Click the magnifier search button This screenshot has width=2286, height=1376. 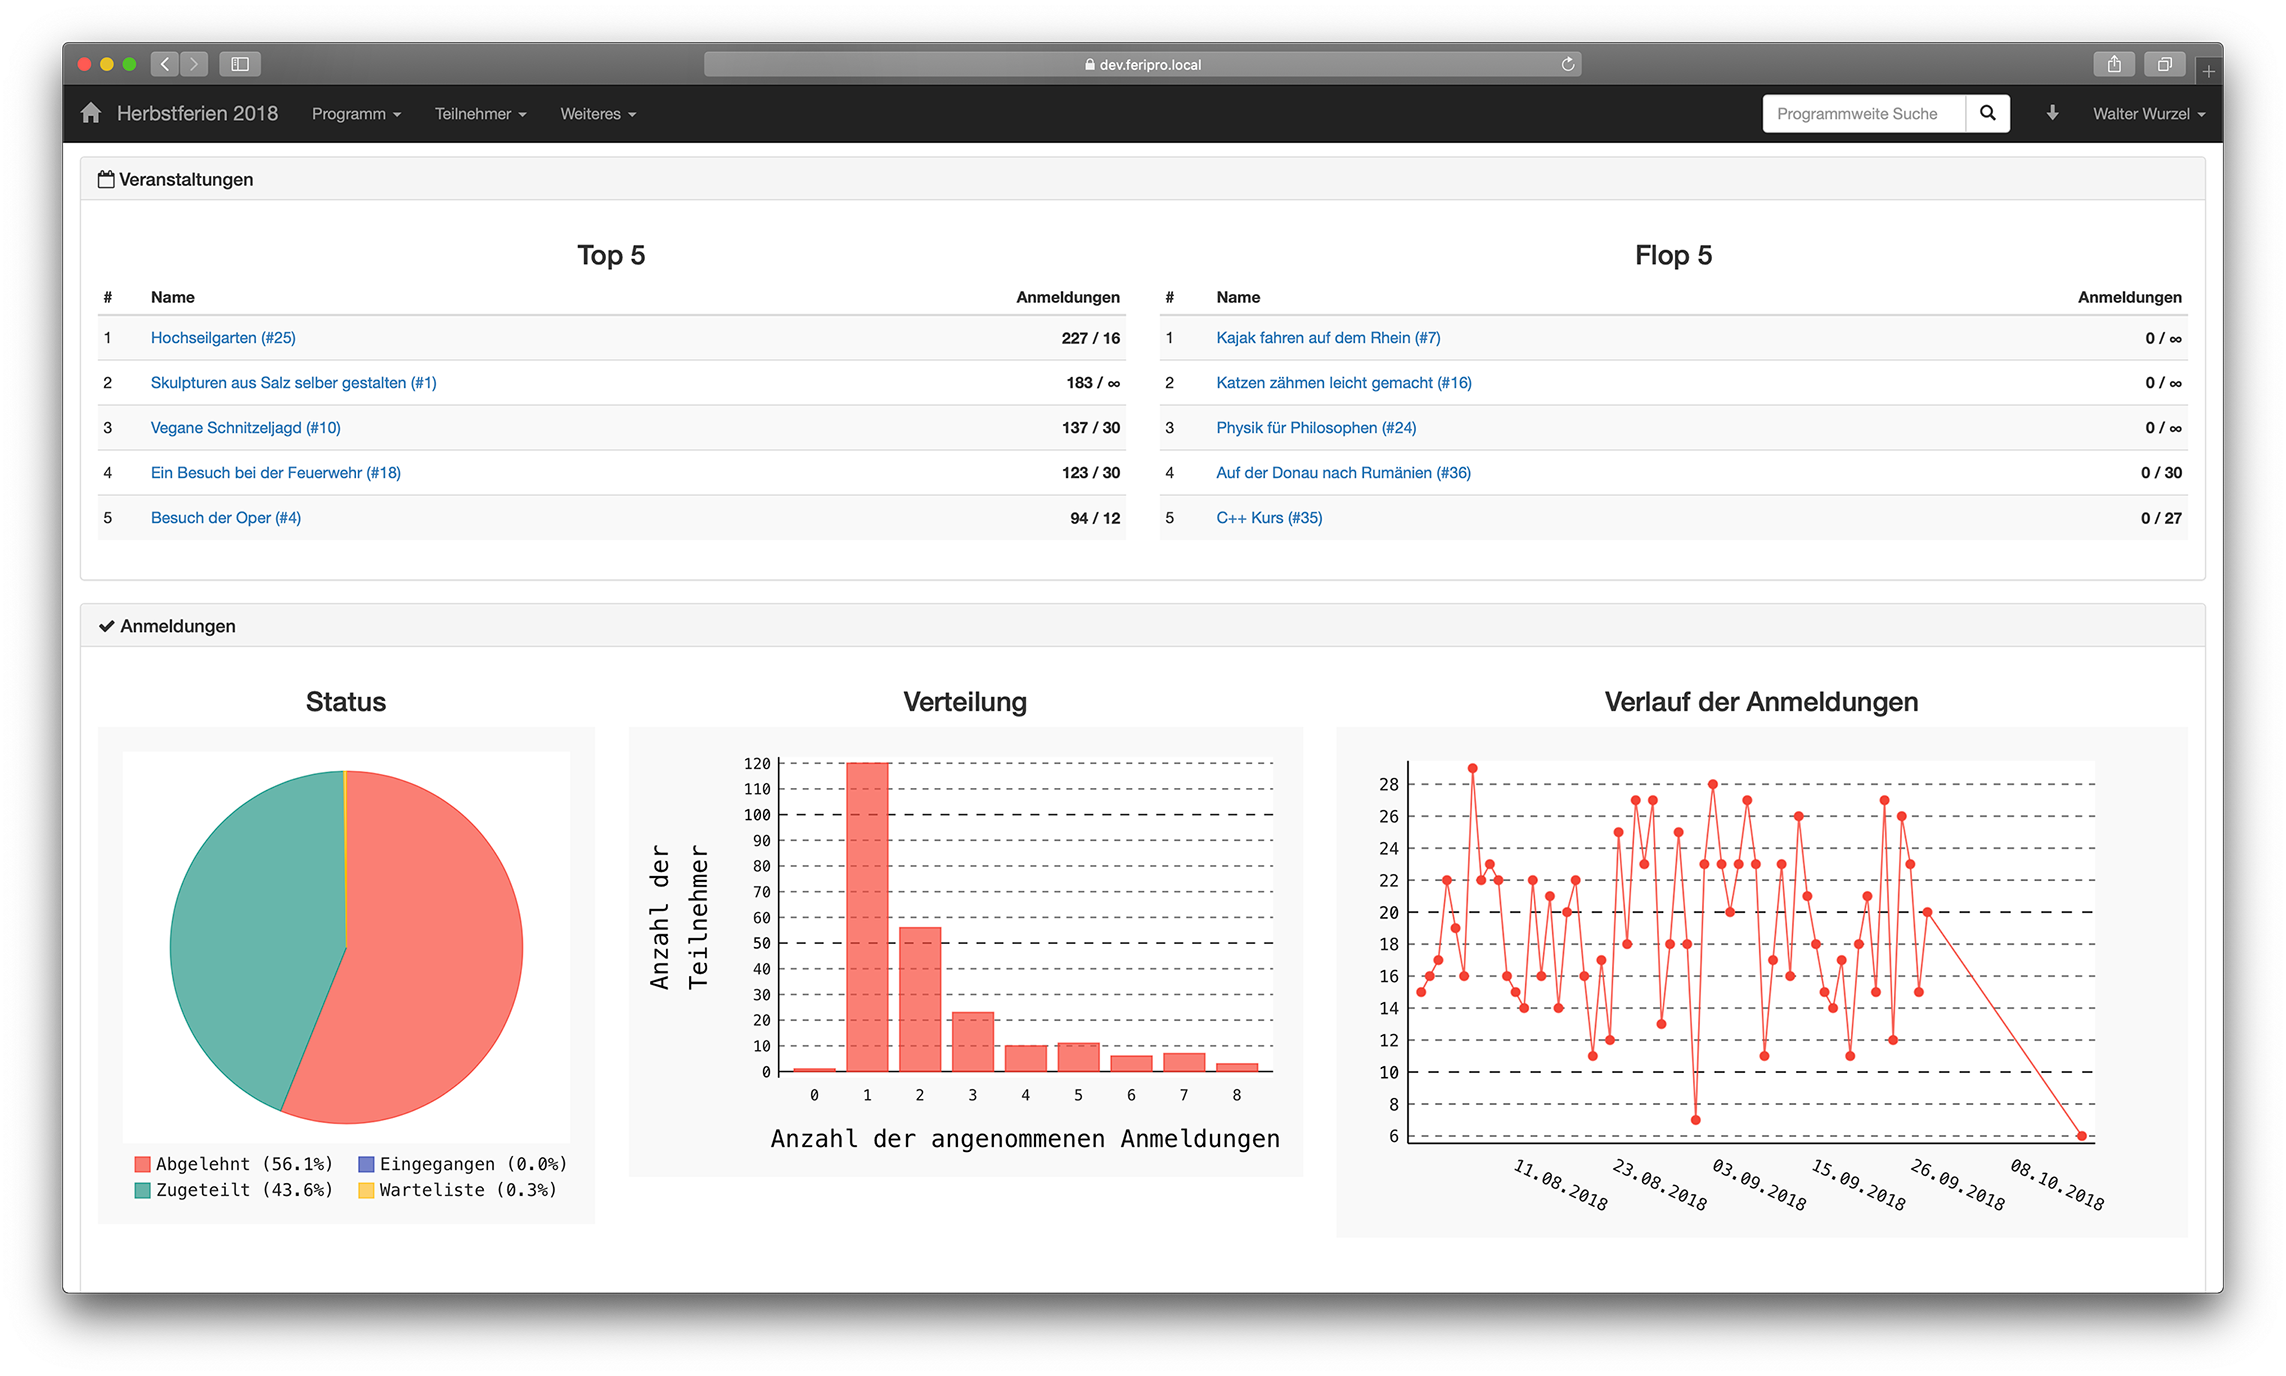[1987, 113]
